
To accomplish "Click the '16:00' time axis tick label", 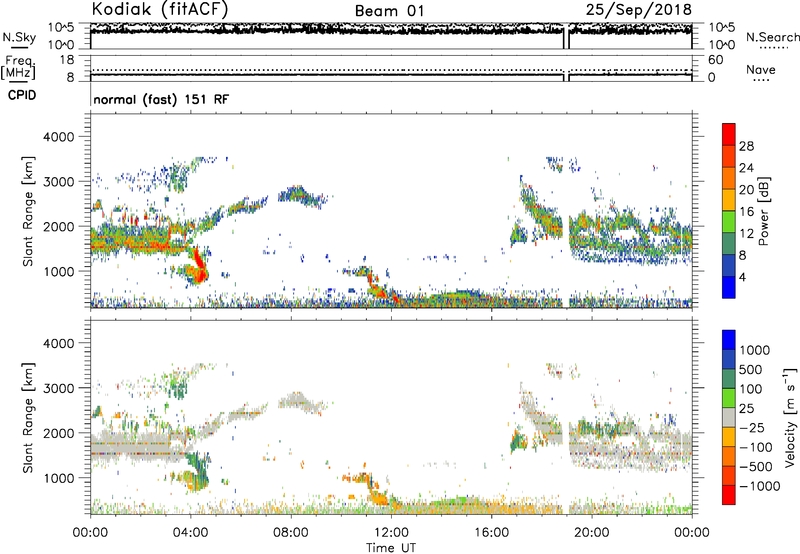I will 491,533.
